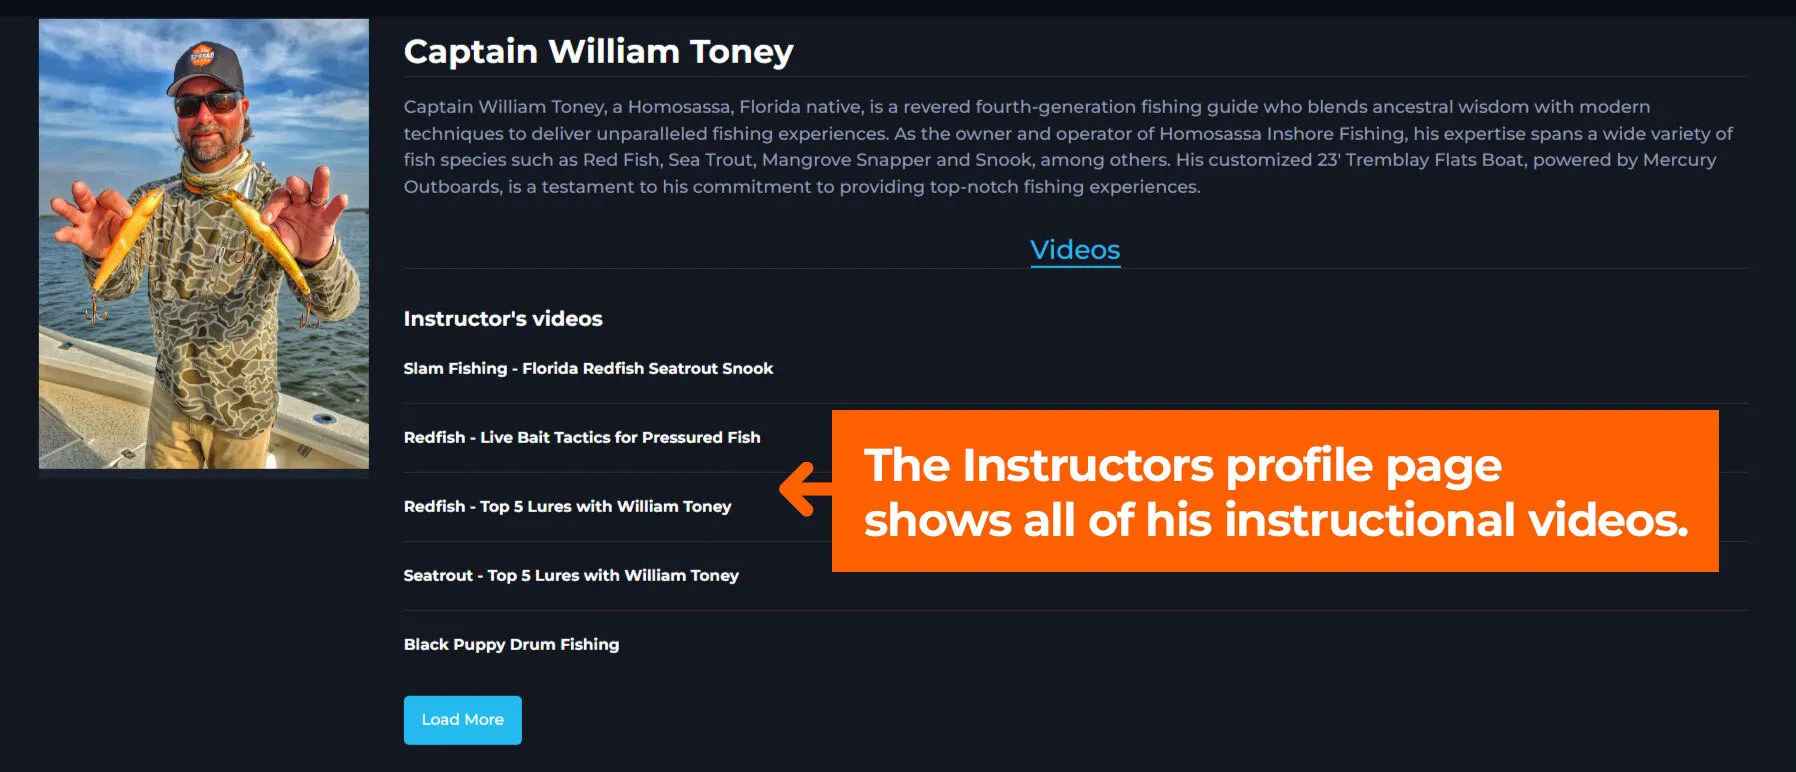Select the Black Puppy Drum Fishing video
Image resolution: width=1796 pixels, height=772 pixels.
(x=511, y=645)
